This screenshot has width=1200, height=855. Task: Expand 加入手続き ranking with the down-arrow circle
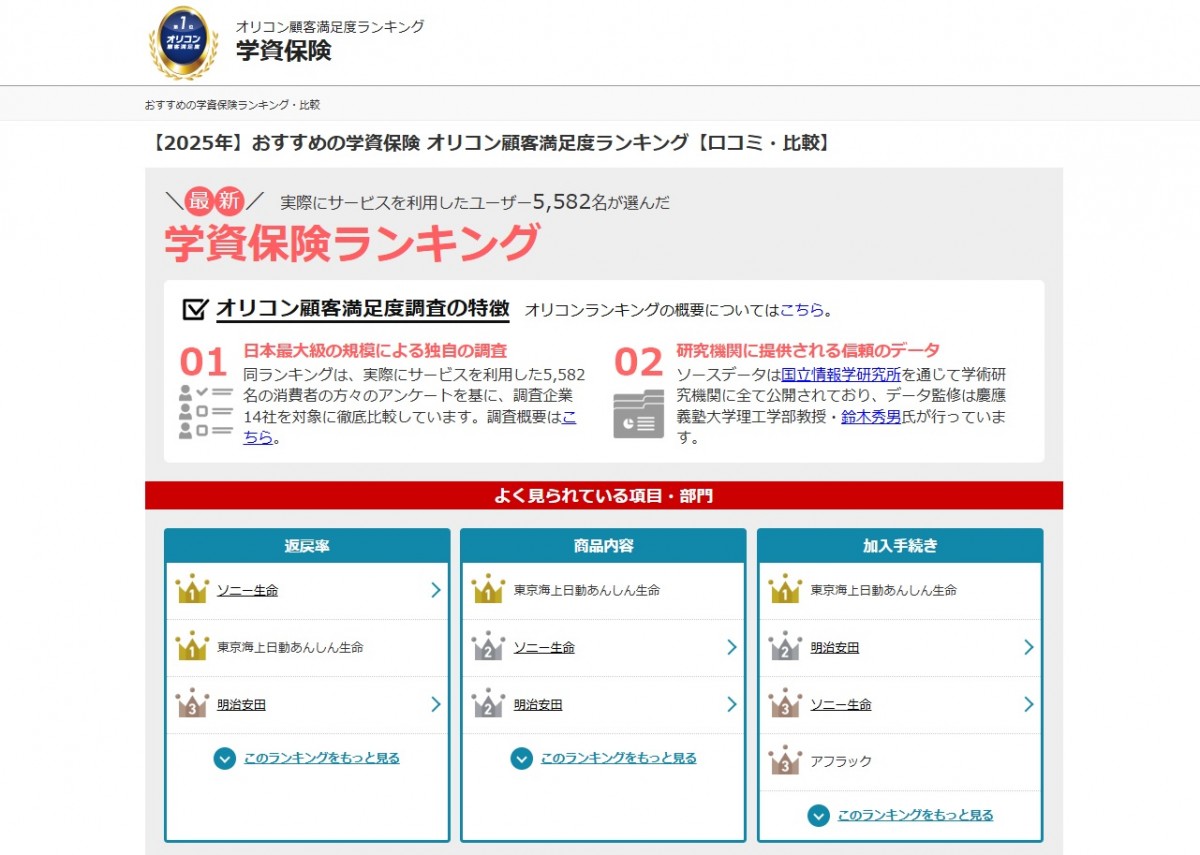(x=818, y=815)
